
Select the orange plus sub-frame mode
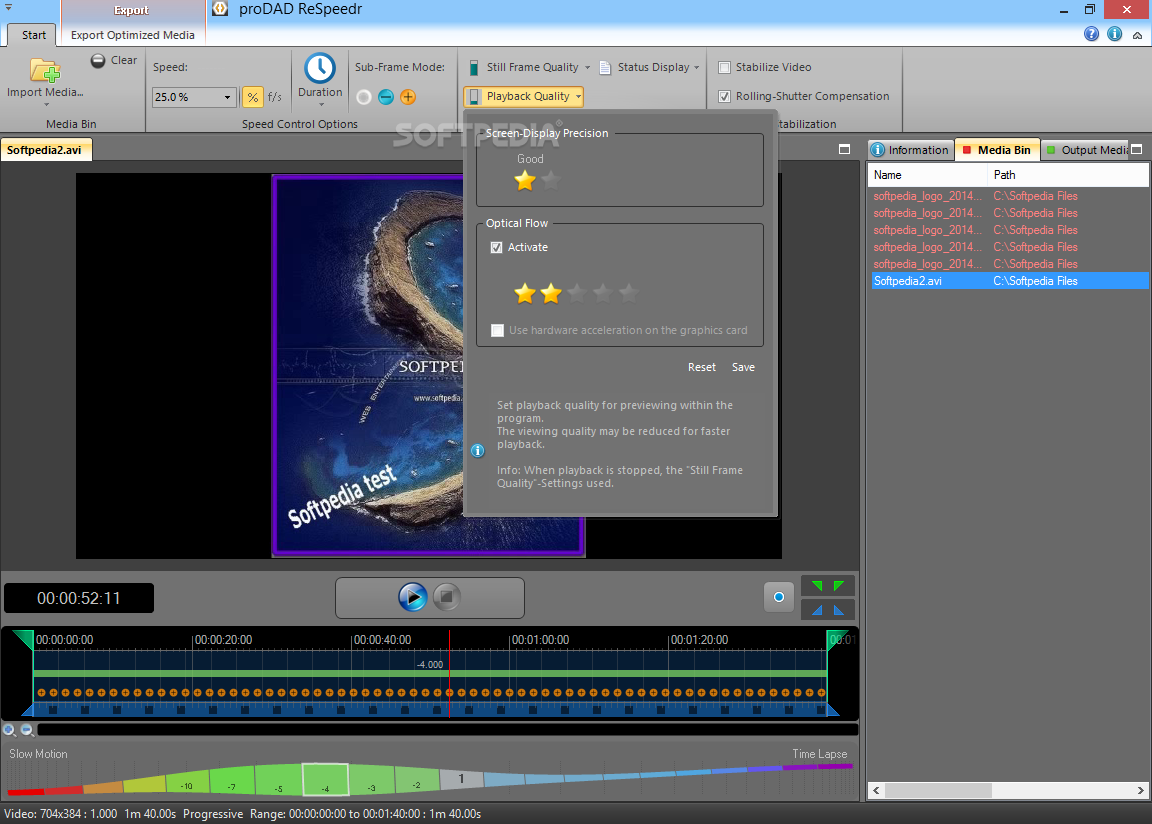click(408, 97)
